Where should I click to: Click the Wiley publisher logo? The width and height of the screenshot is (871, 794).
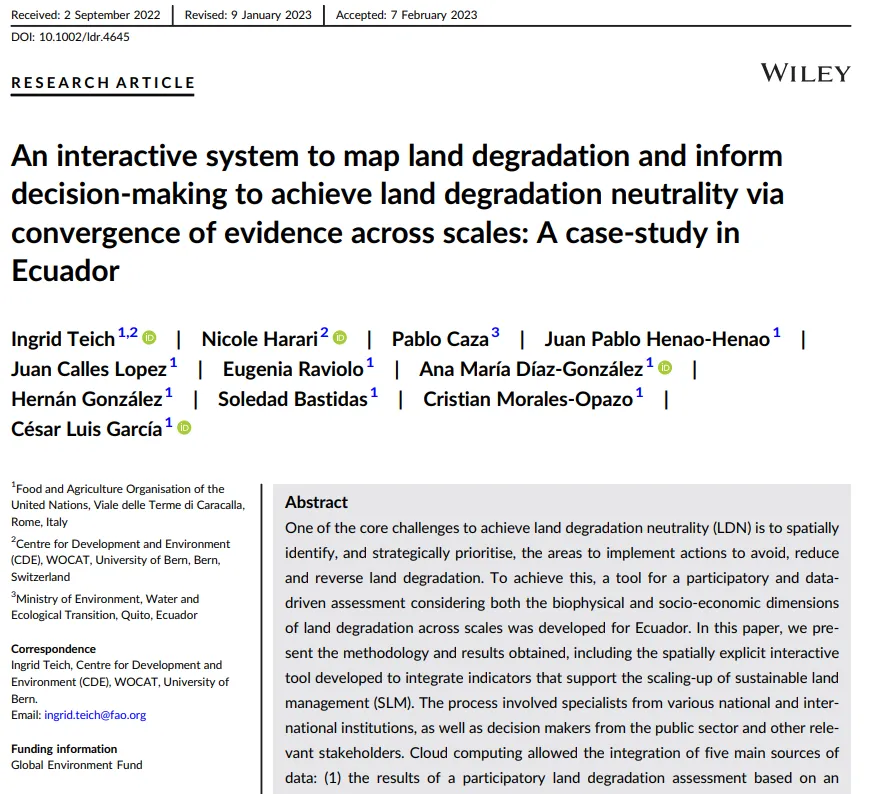(x=805, y=73)
